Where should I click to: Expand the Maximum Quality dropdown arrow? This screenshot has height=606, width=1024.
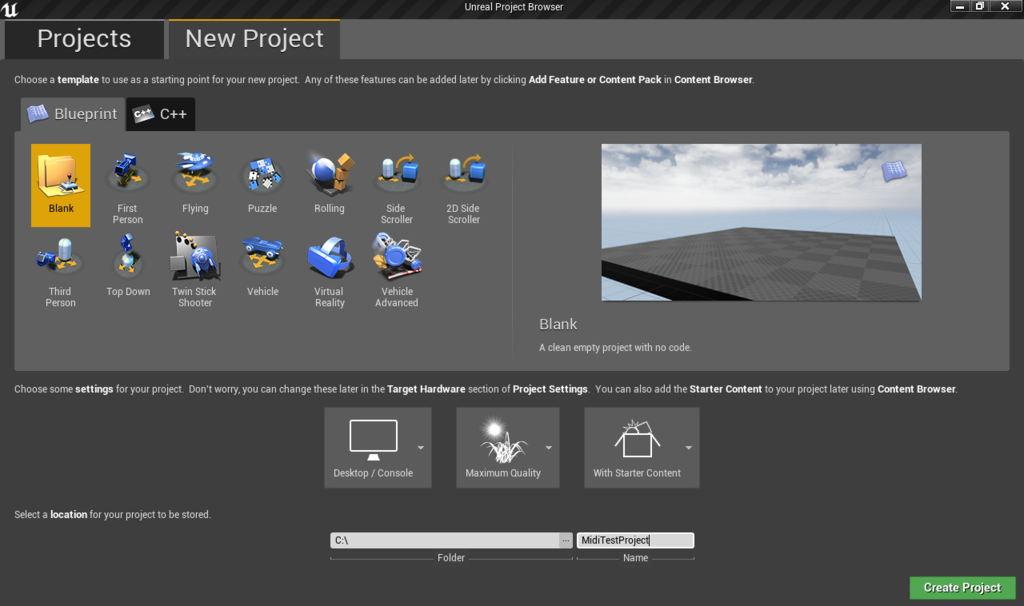pos(549,447)
